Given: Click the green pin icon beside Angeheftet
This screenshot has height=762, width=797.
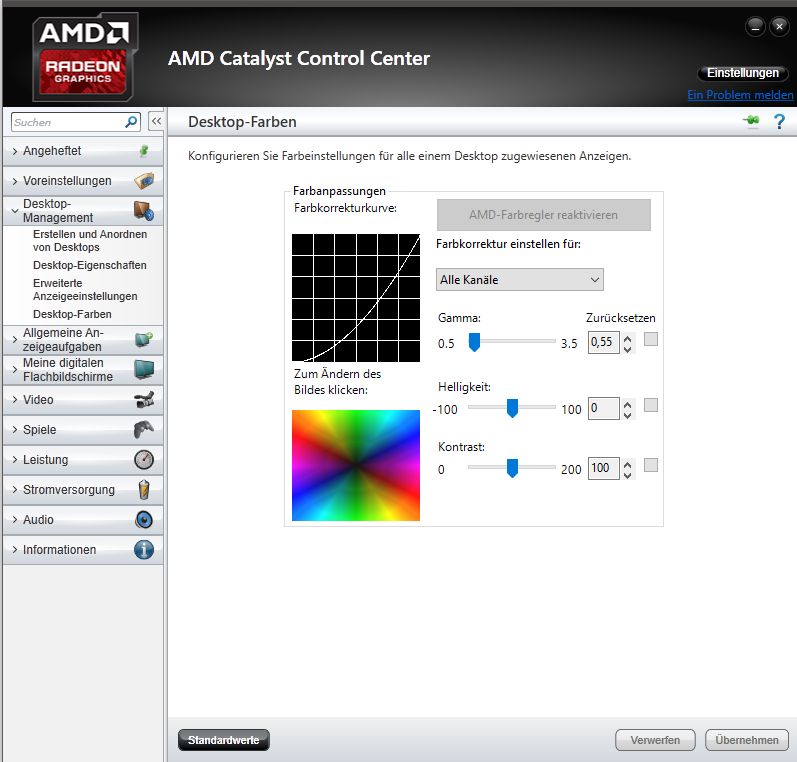Looking at the screenshot, I should coord(144,151).
